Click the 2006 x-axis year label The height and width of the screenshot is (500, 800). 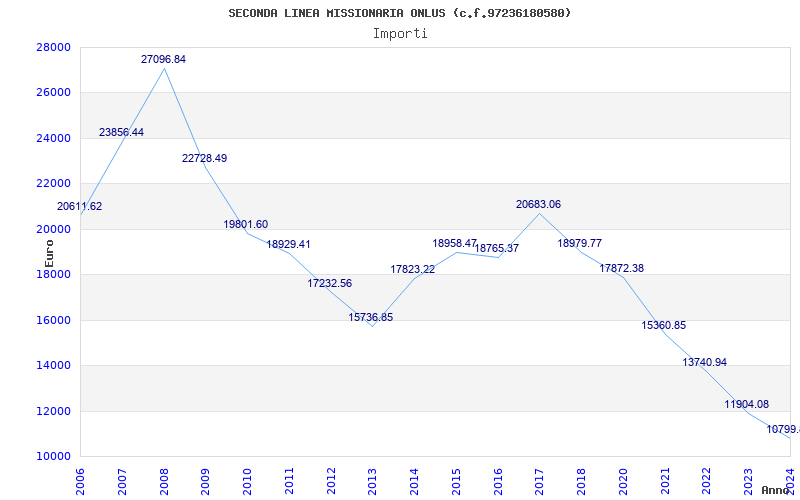[x=81, y=481]
